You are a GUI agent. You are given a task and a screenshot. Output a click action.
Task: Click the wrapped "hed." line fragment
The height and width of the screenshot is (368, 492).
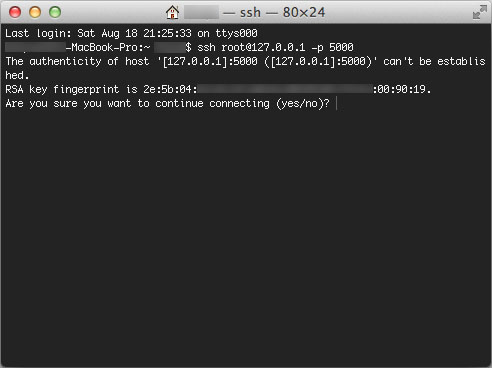pyautogui.click(x=17, y=75)
